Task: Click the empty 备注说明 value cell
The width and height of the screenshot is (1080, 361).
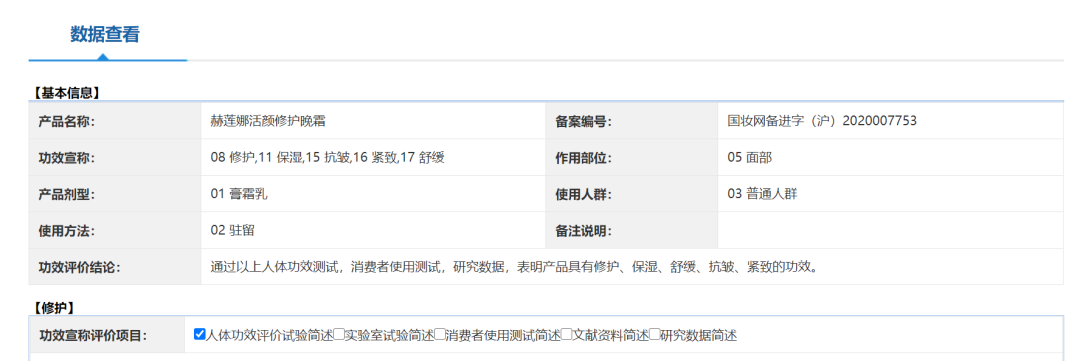Action: [x=891, y=231]
